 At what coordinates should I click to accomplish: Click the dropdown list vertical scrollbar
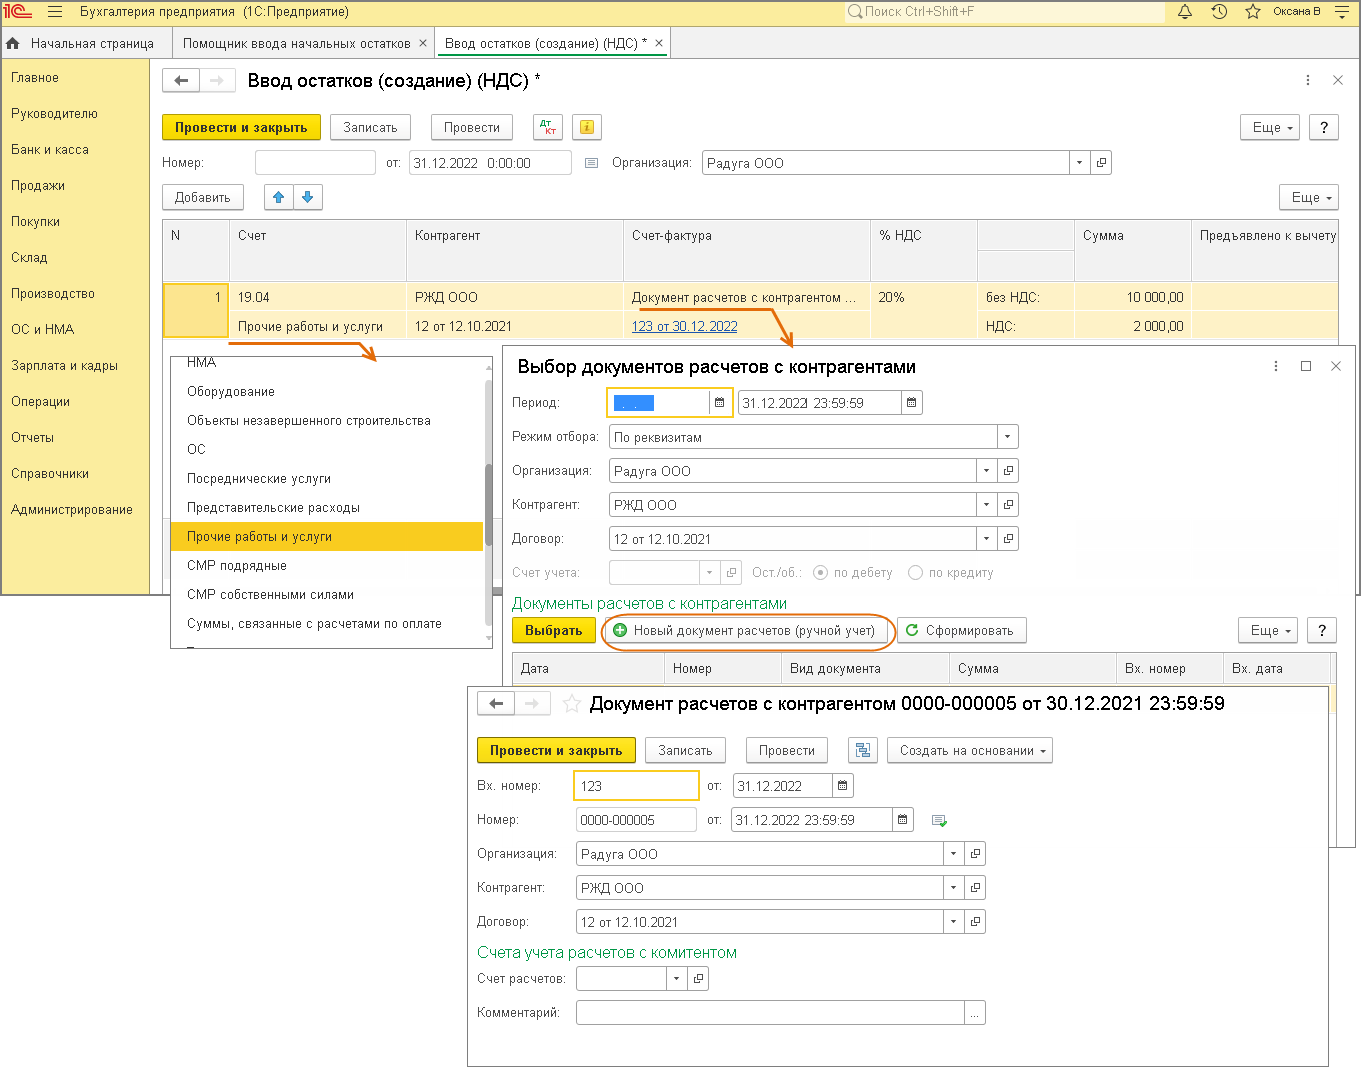point(488,505)
